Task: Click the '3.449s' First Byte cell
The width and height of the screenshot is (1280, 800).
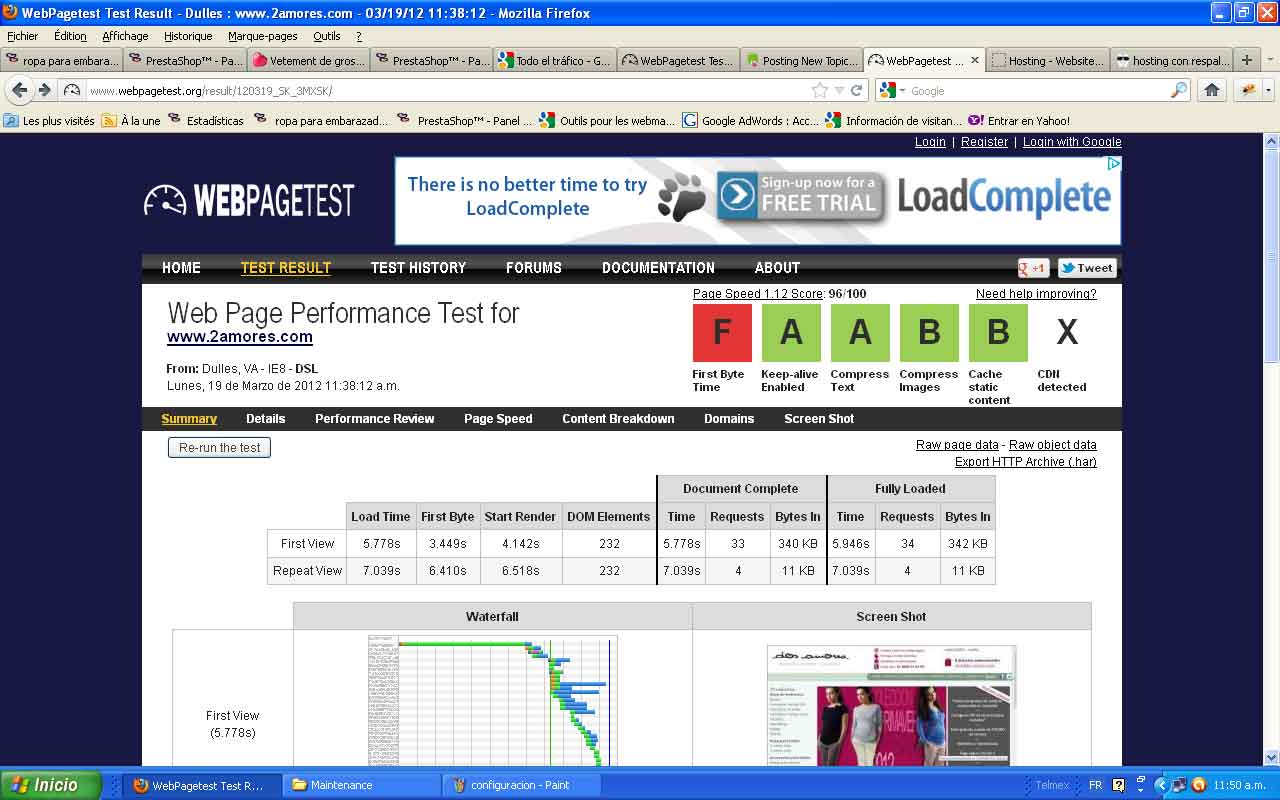Action: [x=448, y=544]
